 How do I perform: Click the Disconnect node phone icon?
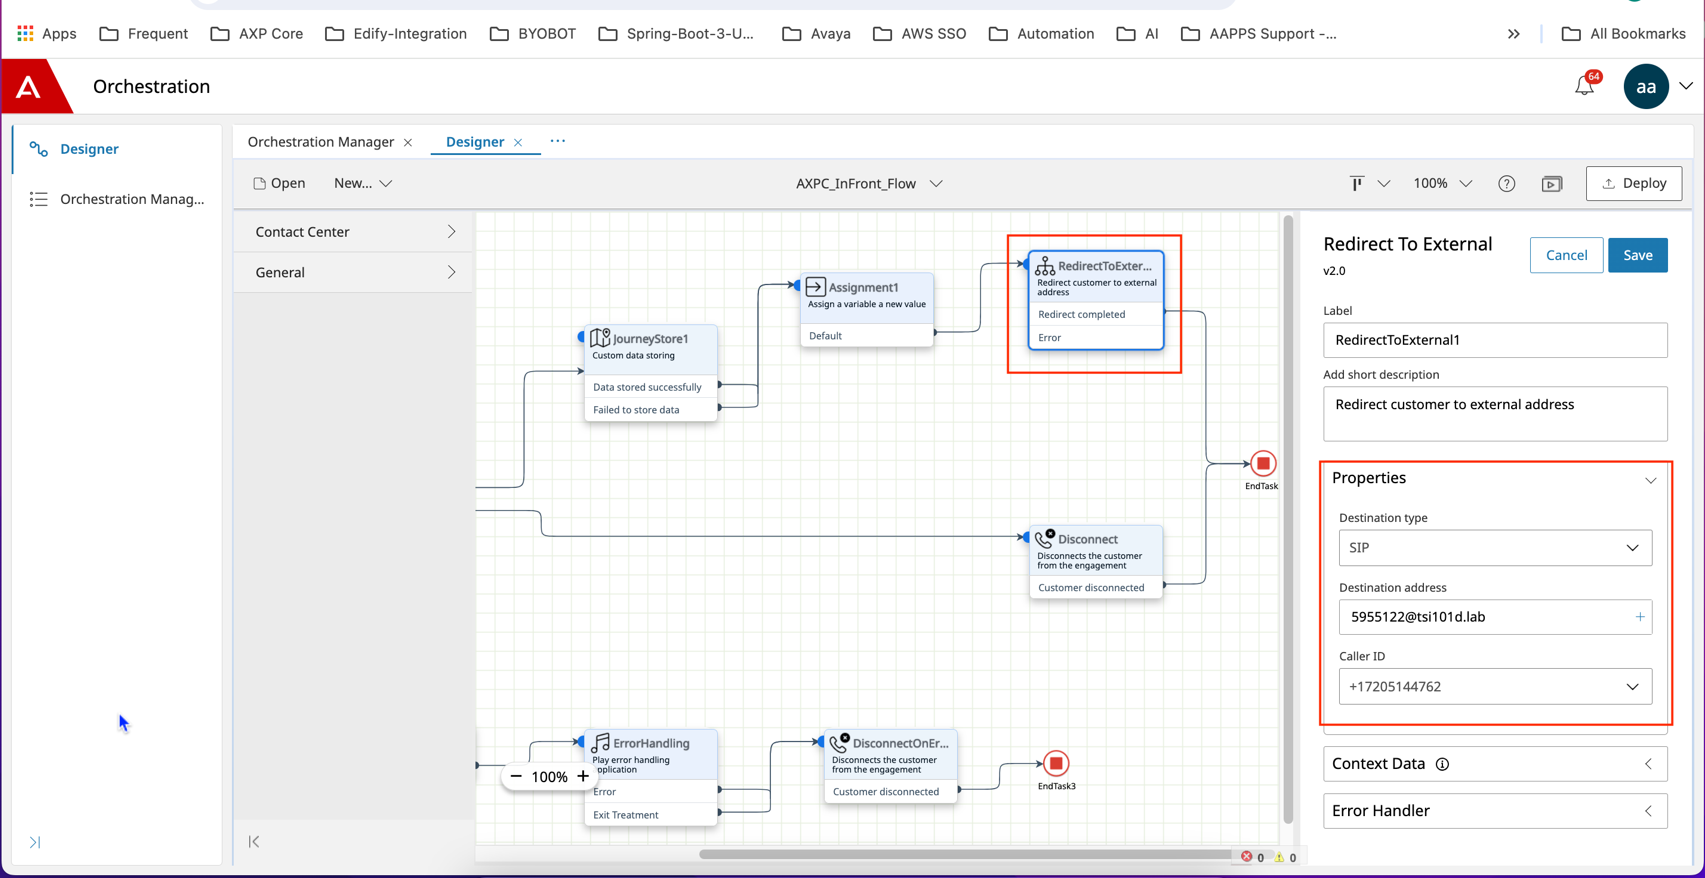(x=1045, y=539)
